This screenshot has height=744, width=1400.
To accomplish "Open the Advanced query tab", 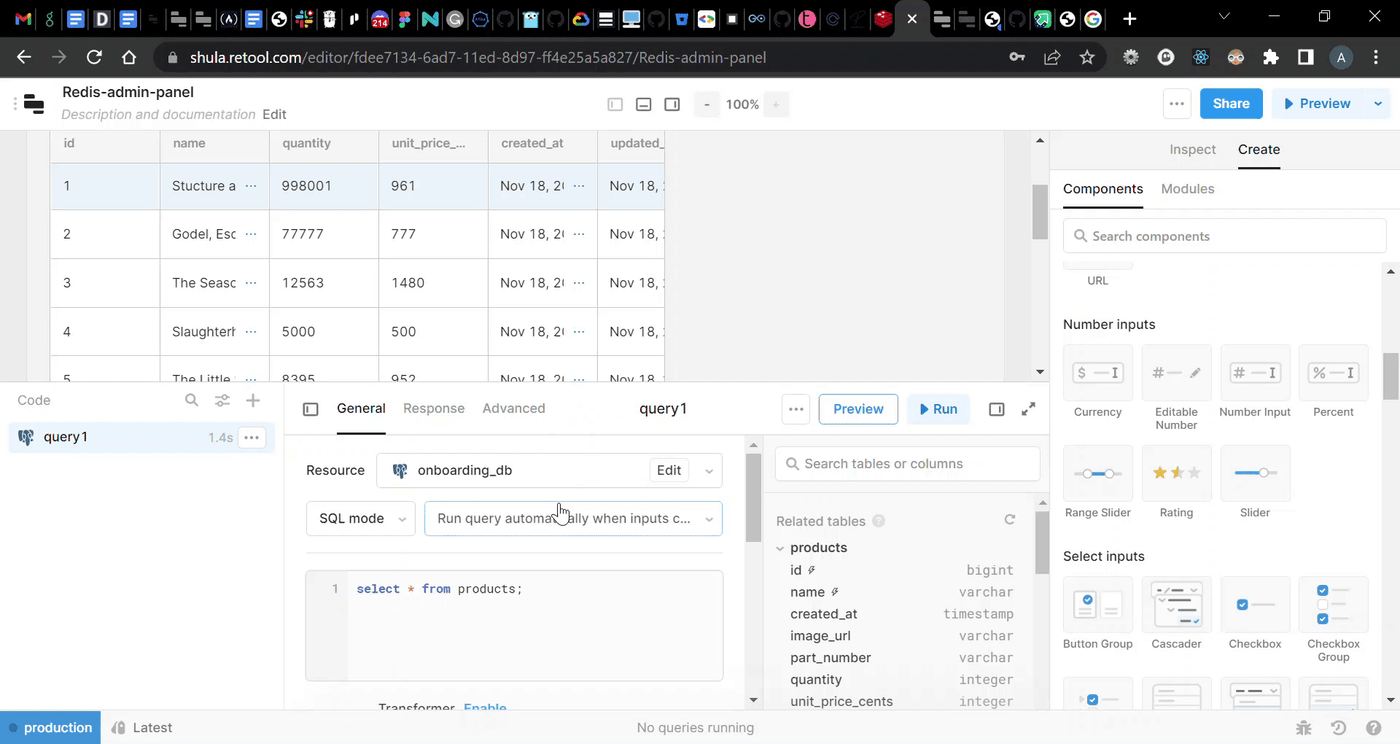I will [x=513, y=408].
